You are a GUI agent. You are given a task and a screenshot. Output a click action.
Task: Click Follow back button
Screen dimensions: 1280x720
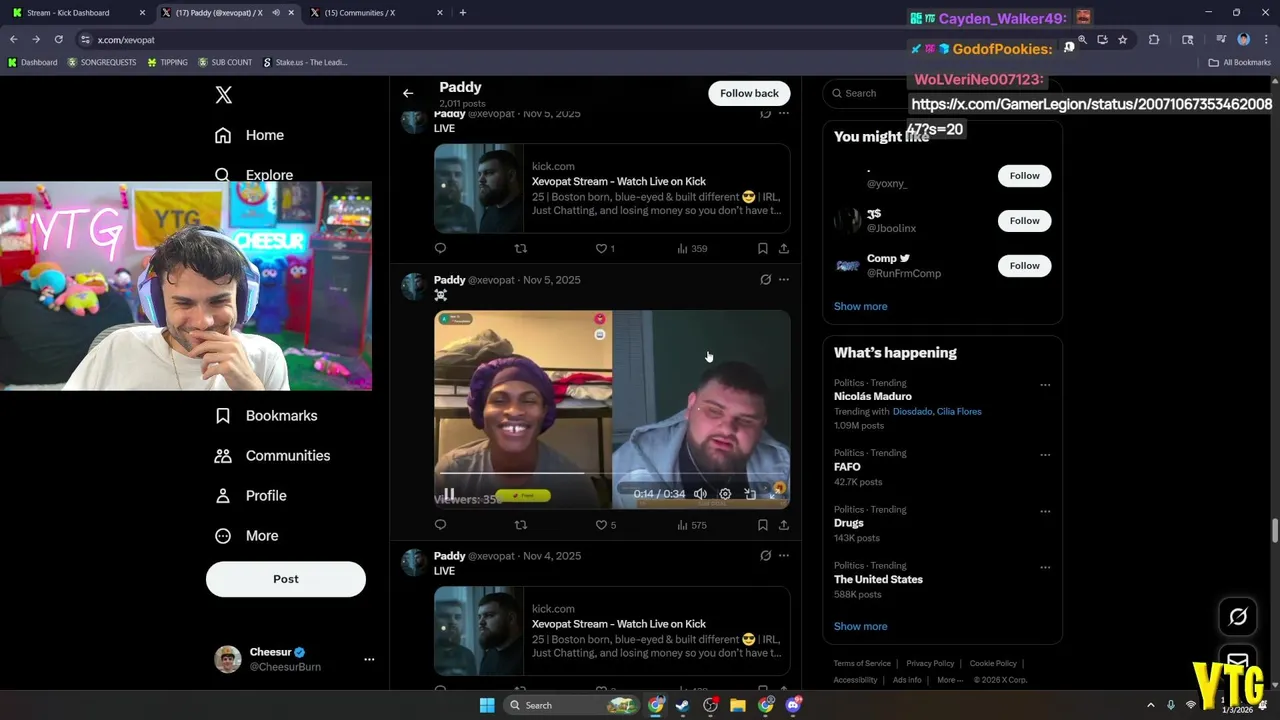pyautogui.click(x=749, y=93)
